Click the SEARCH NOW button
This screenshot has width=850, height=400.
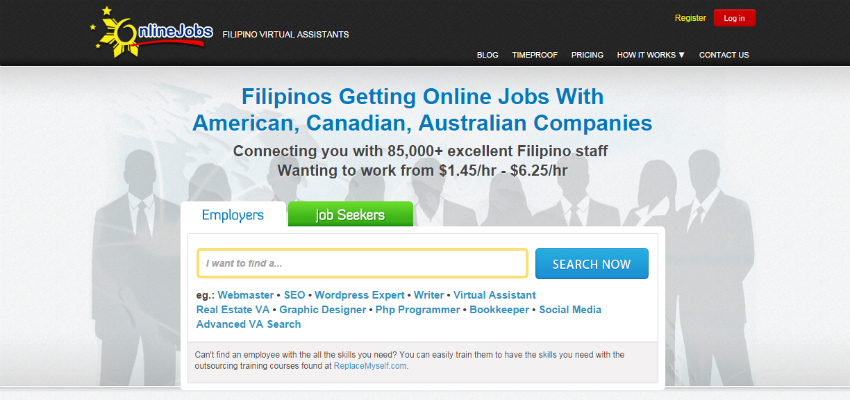pyautogui.click(x=591, y=264)
